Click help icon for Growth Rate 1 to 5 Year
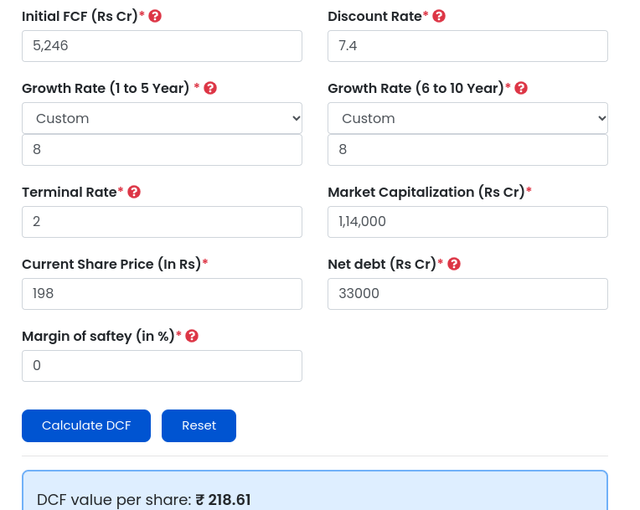 pyautogui.click(x=210, y=88)
